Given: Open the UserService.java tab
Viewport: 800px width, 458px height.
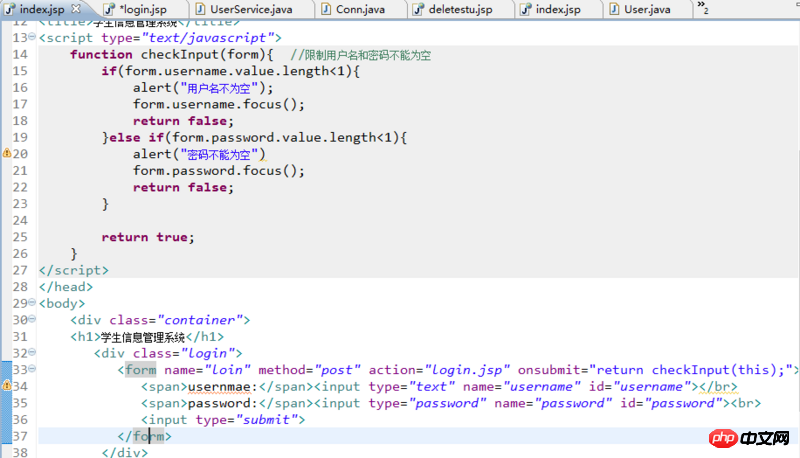Looking at the screenshot, I should [250, 9].
